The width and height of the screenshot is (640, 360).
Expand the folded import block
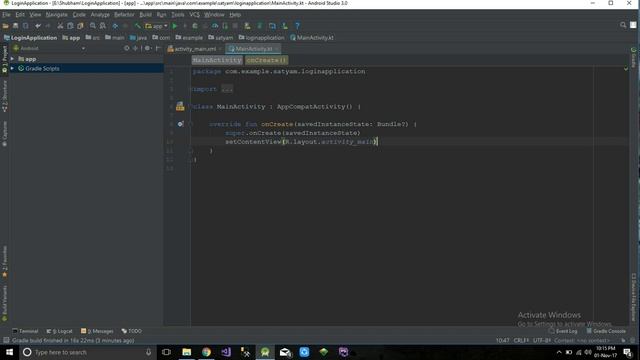(x=227, y=89)
